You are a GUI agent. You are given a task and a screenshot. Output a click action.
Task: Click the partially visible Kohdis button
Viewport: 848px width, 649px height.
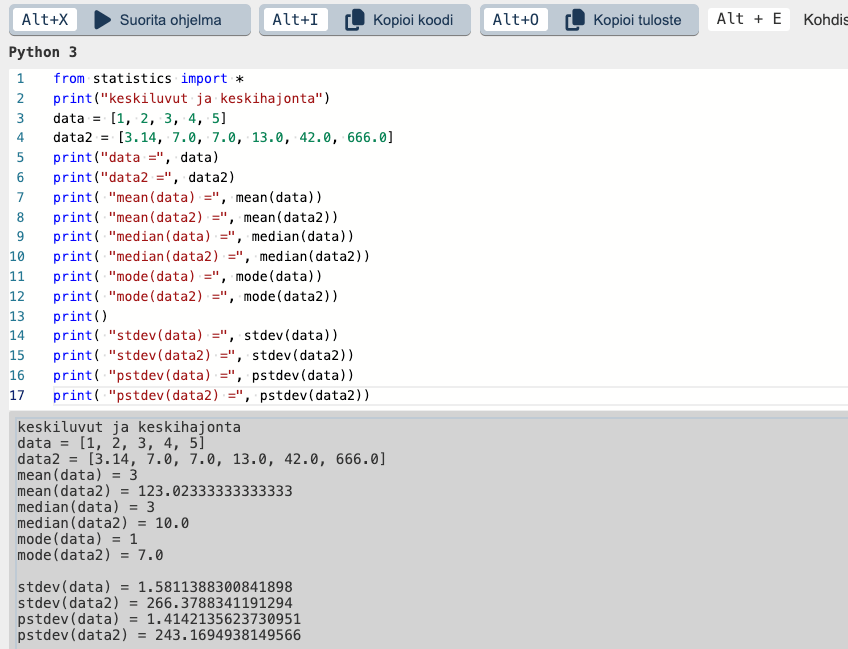[x=824, y=20]
